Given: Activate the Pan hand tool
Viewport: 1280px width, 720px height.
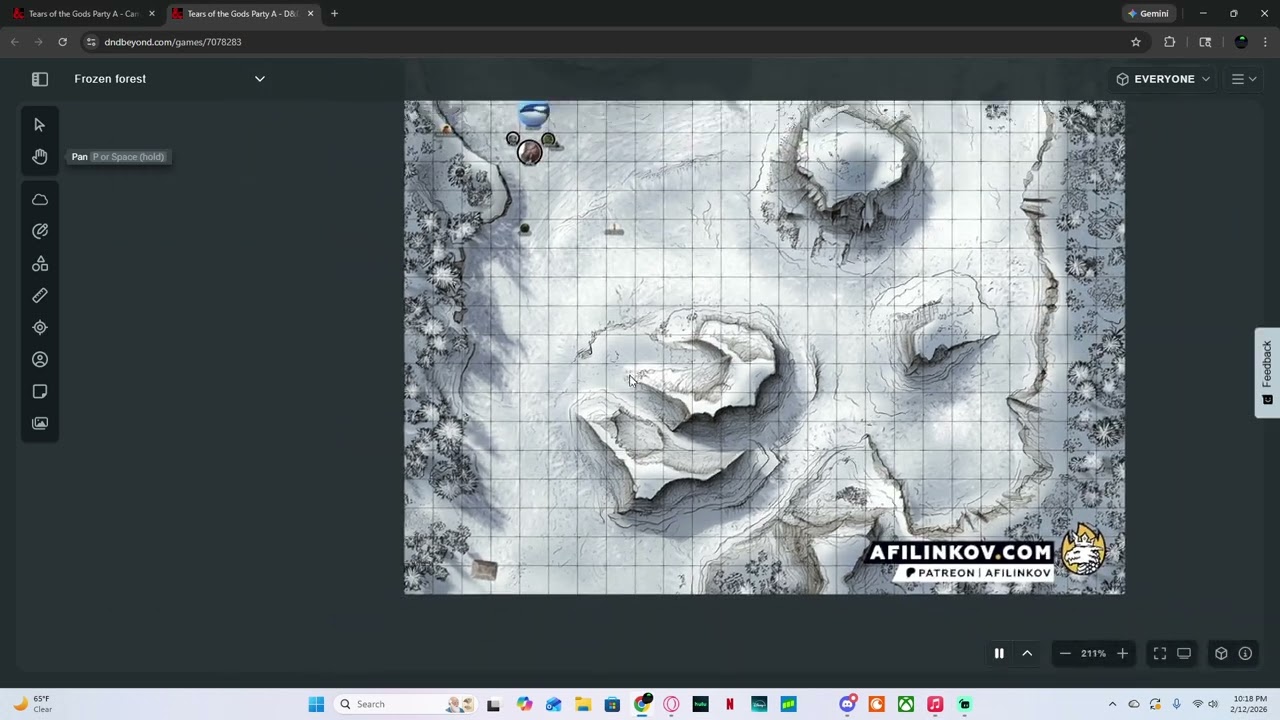Looking at the screenshot, I should click(40, 157).
